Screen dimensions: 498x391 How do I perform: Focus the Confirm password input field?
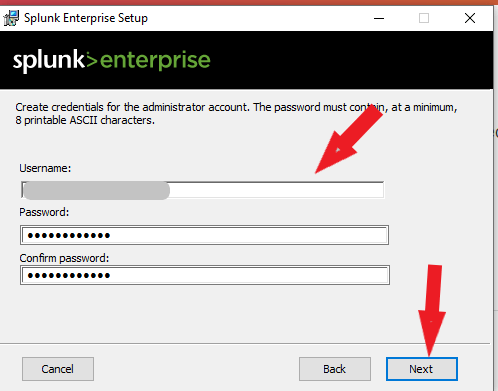coord(205,275)
